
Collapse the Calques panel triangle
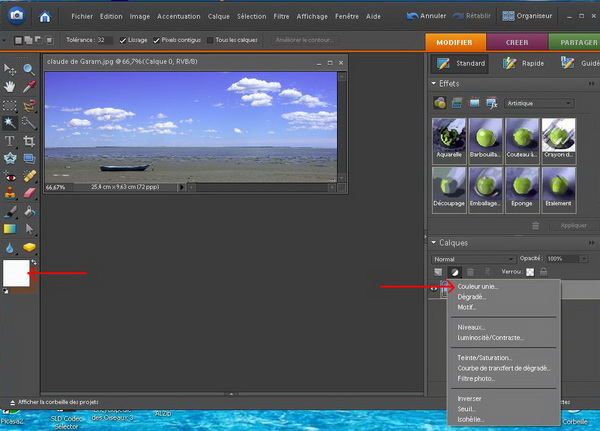point(434,242)
